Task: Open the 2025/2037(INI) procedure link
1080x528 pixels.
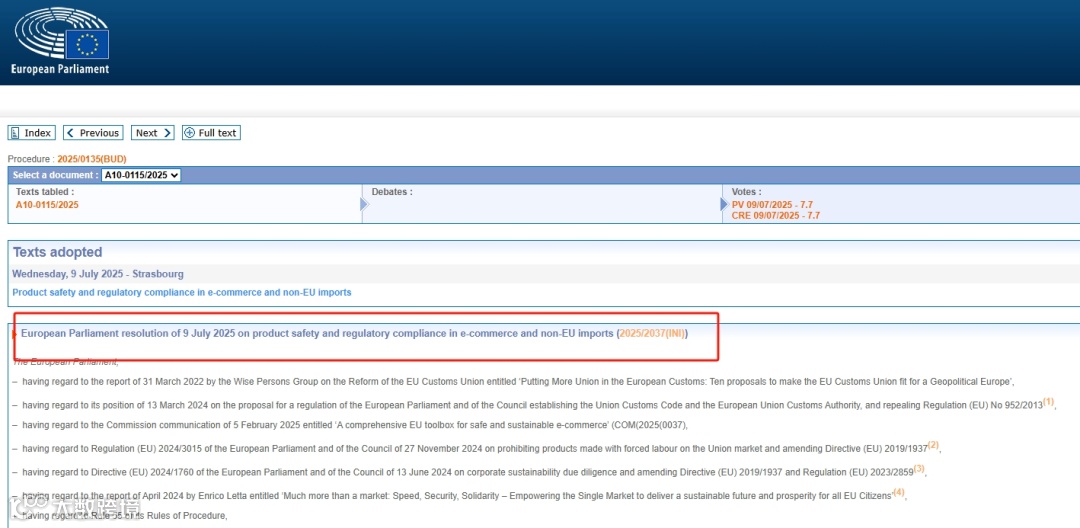Action: pyautogui.click(x=652, y=333)
